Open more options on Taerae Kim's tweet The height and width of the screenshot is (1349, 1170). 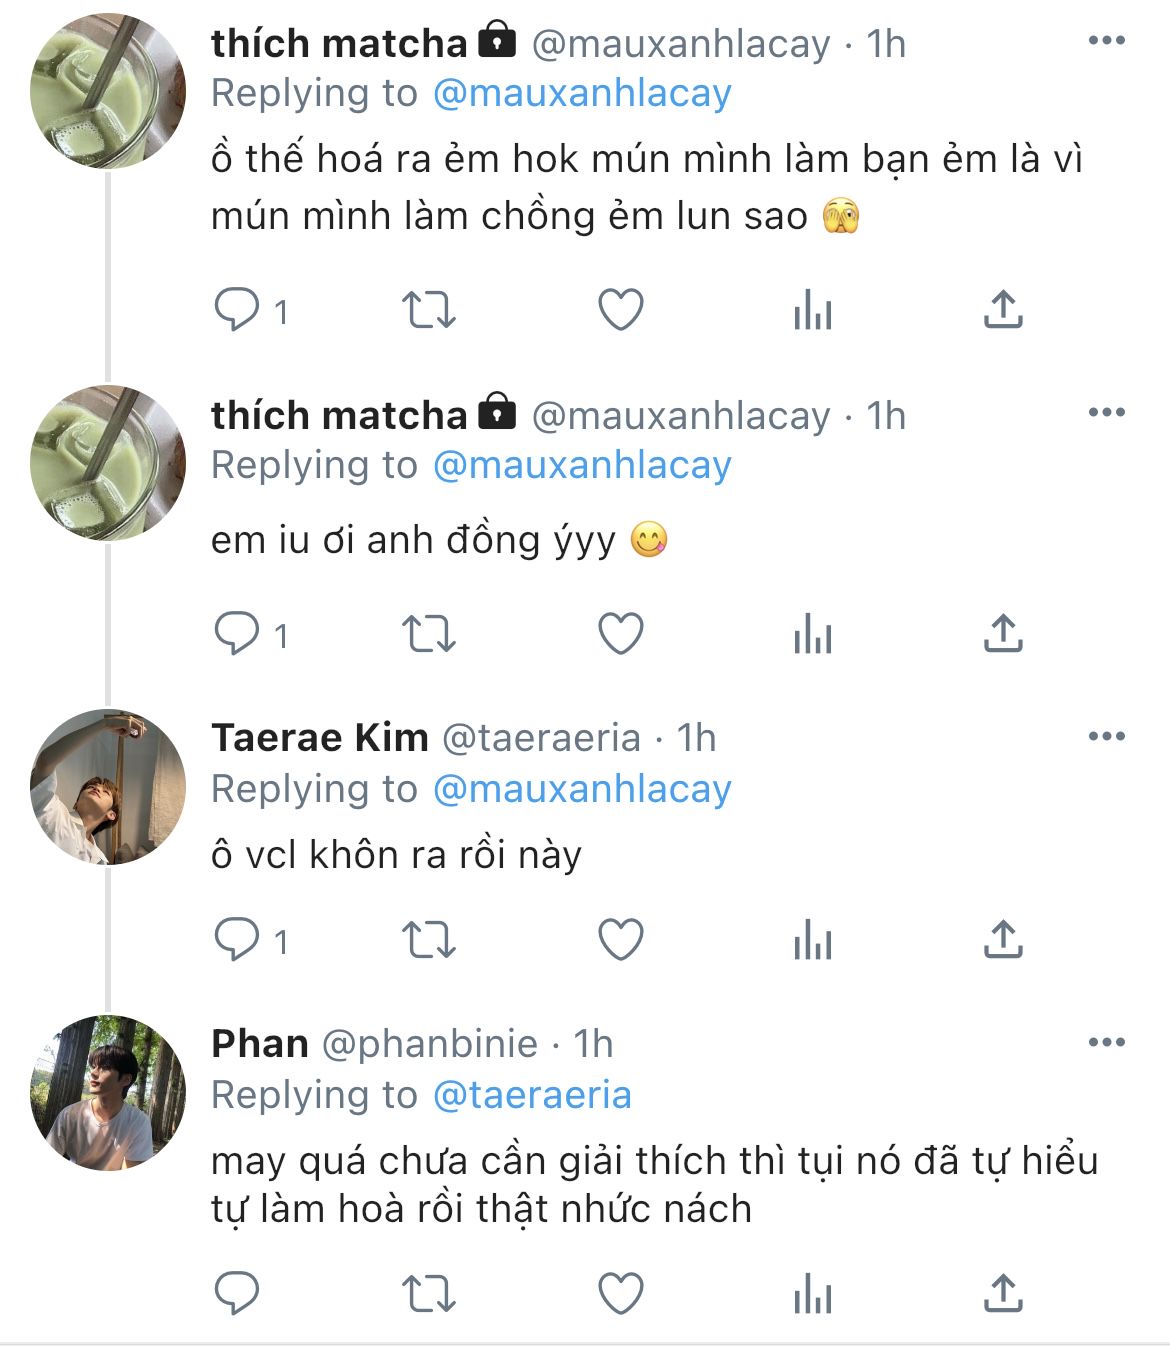pyautogui.click(x=1106, y=737)
